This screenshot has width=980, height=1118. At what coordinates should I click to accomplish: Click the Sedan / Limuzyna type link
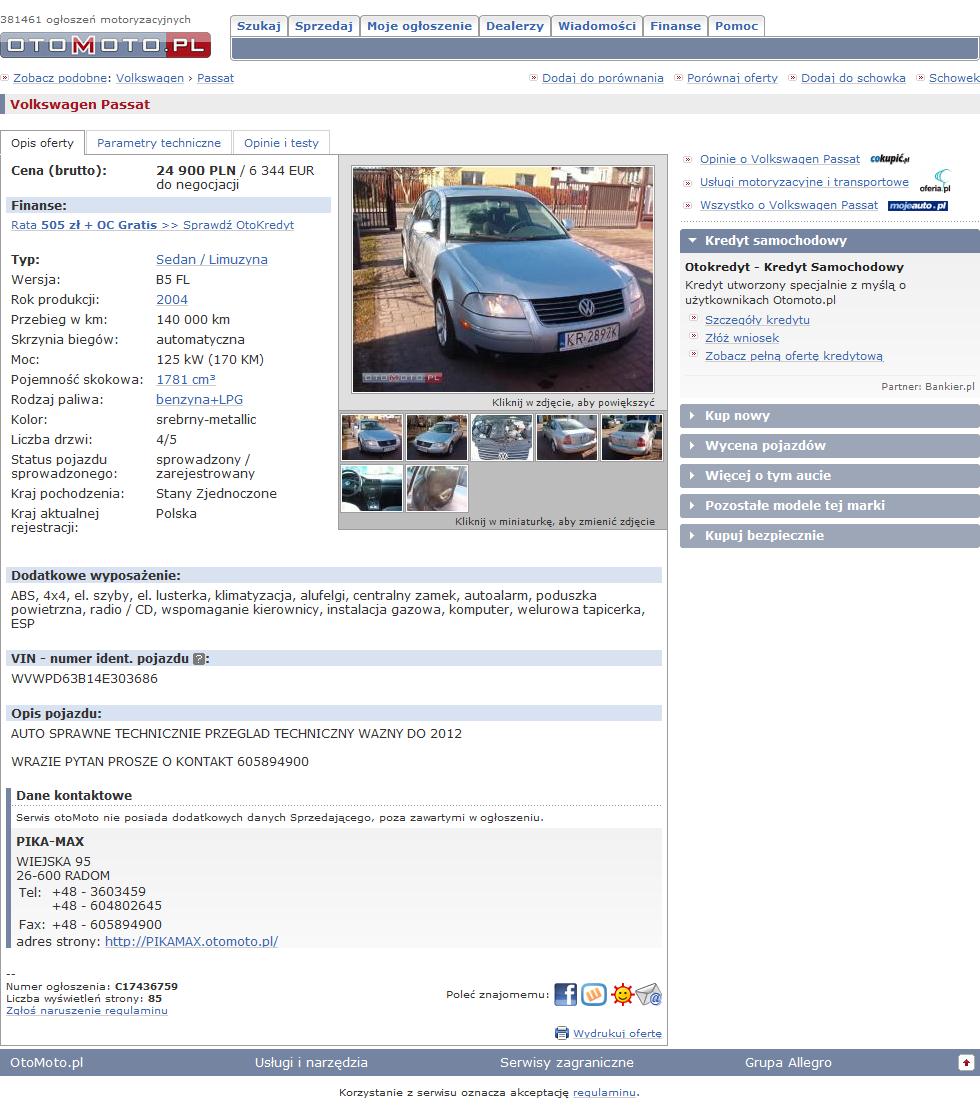click(212, 260)
